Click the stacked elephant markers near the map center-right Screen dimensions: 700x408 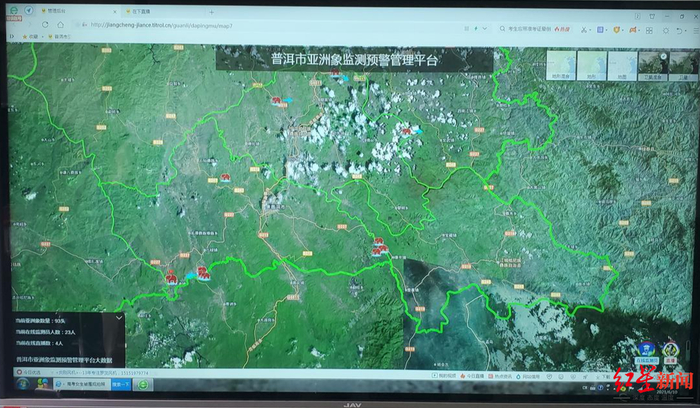click(x=379, y=248)
